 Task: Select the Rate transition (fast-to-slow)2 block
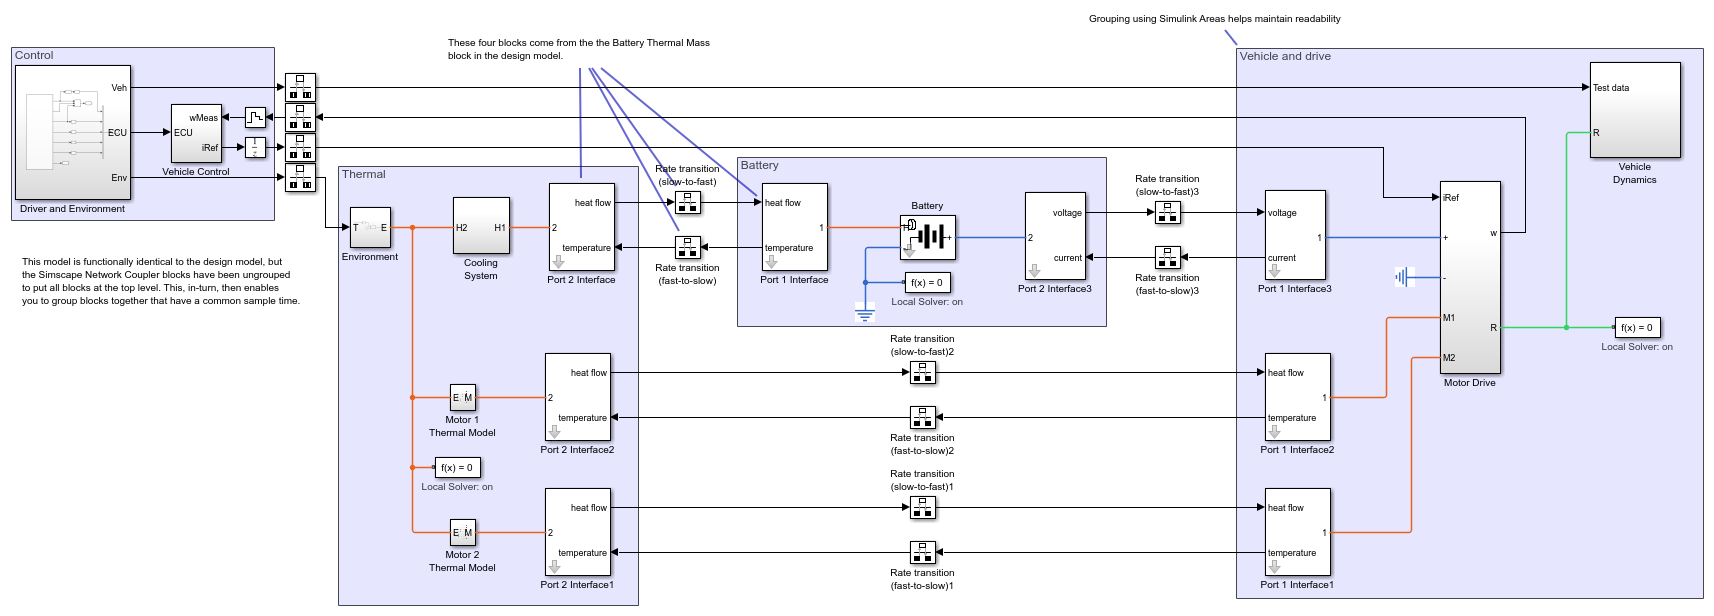click(x=923, y=417)
